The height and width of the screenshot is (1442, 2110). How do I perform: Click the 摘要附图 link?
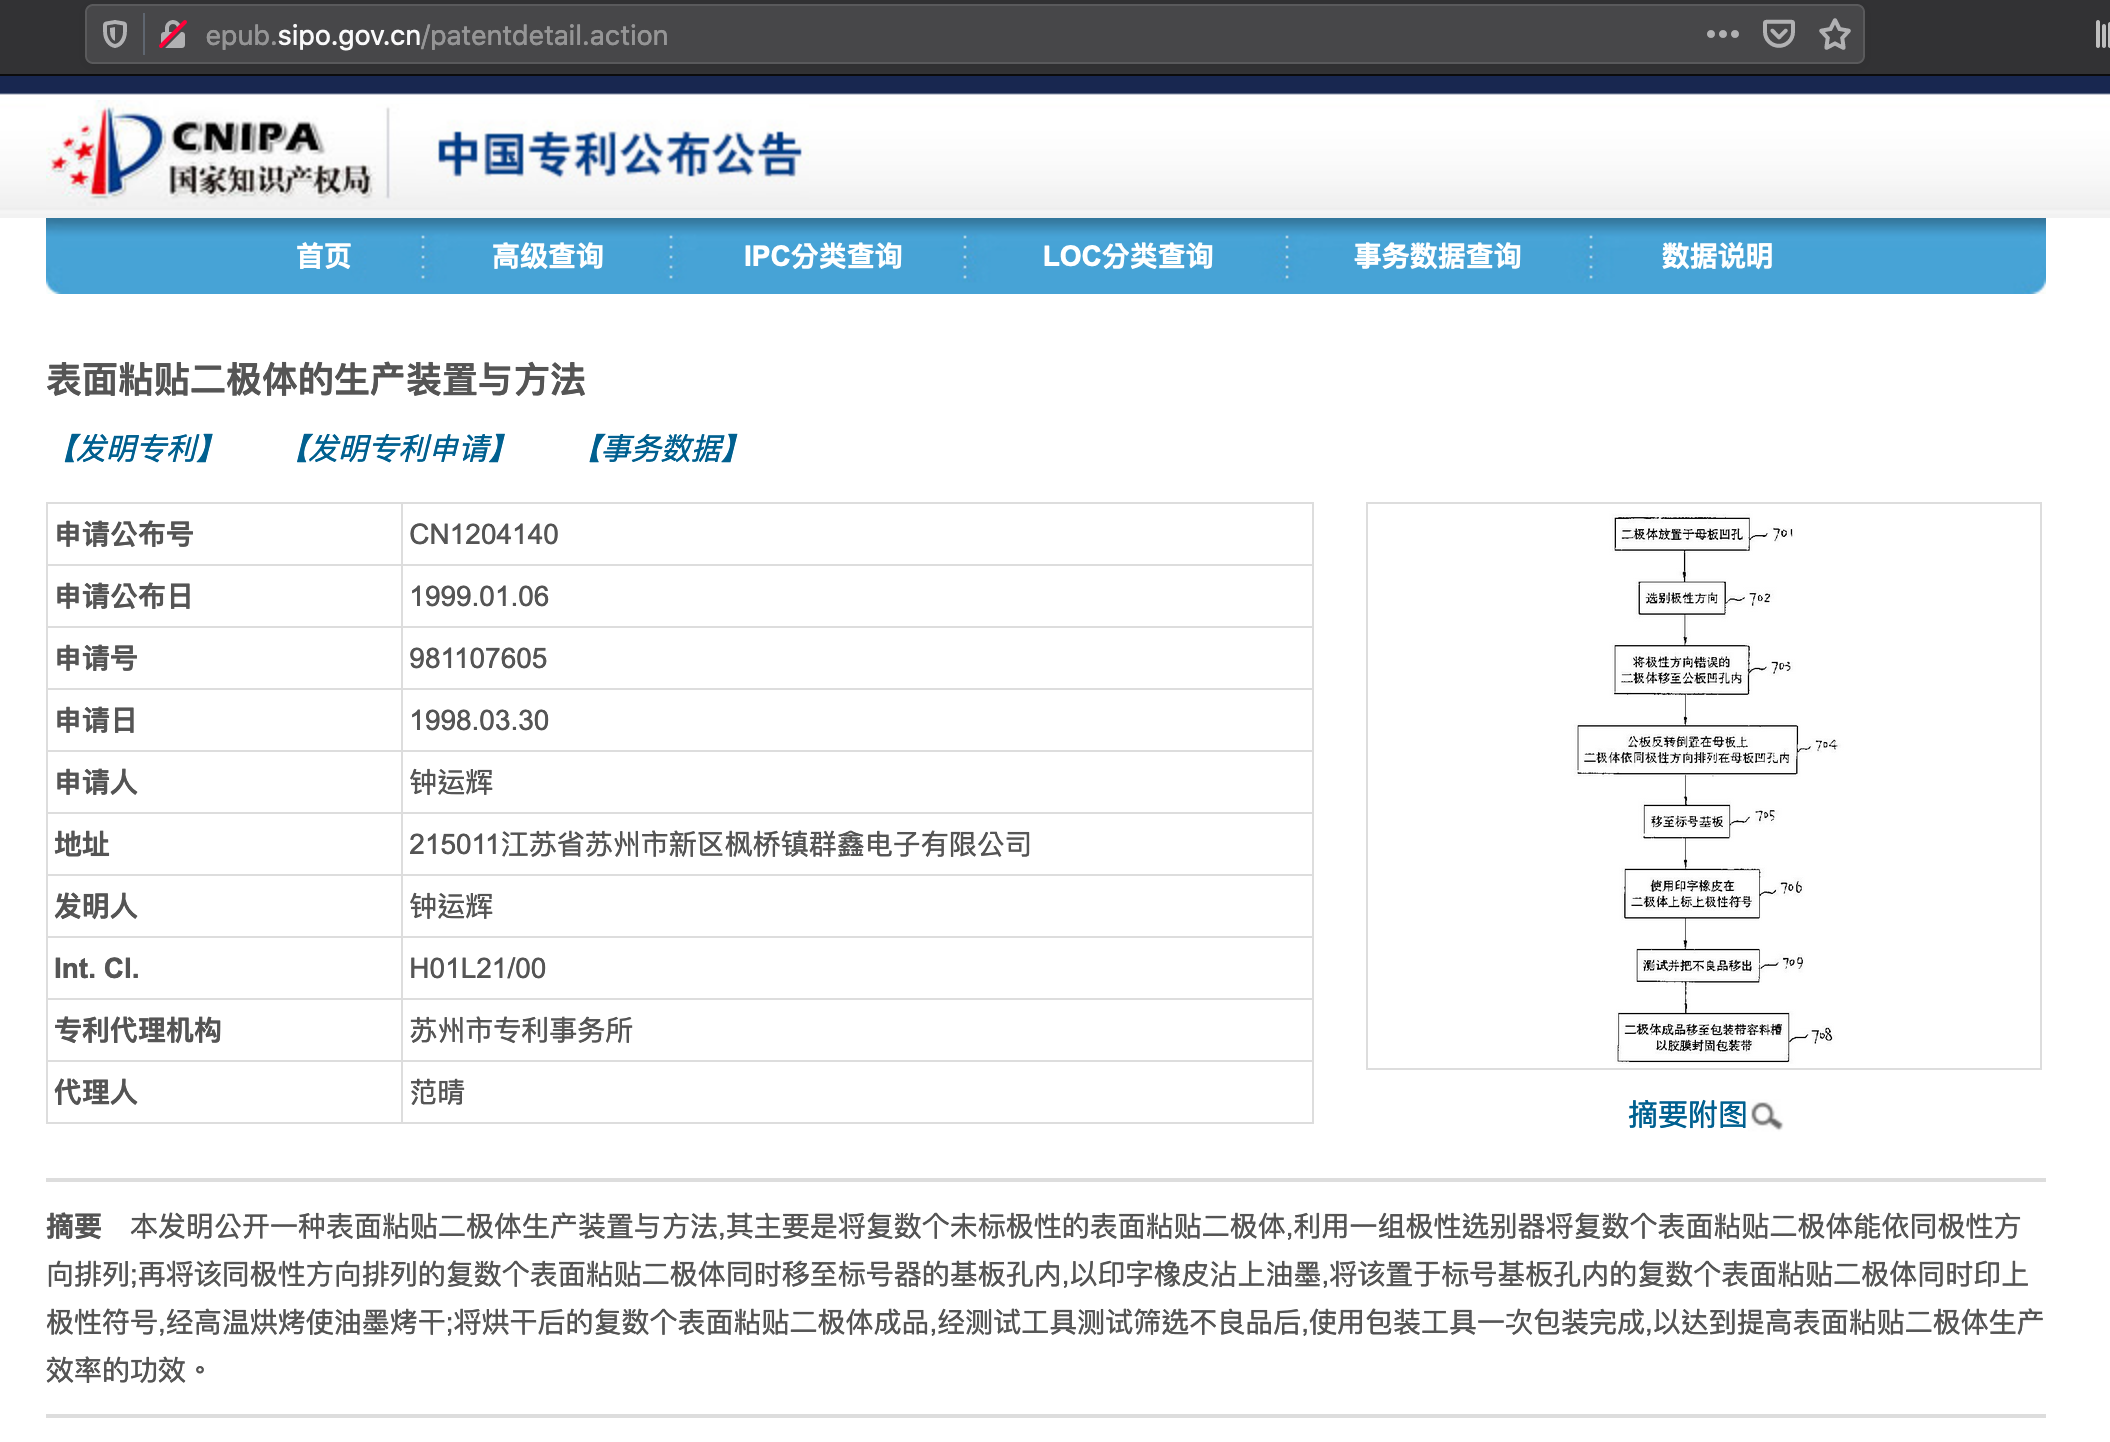(1687, 1114)
